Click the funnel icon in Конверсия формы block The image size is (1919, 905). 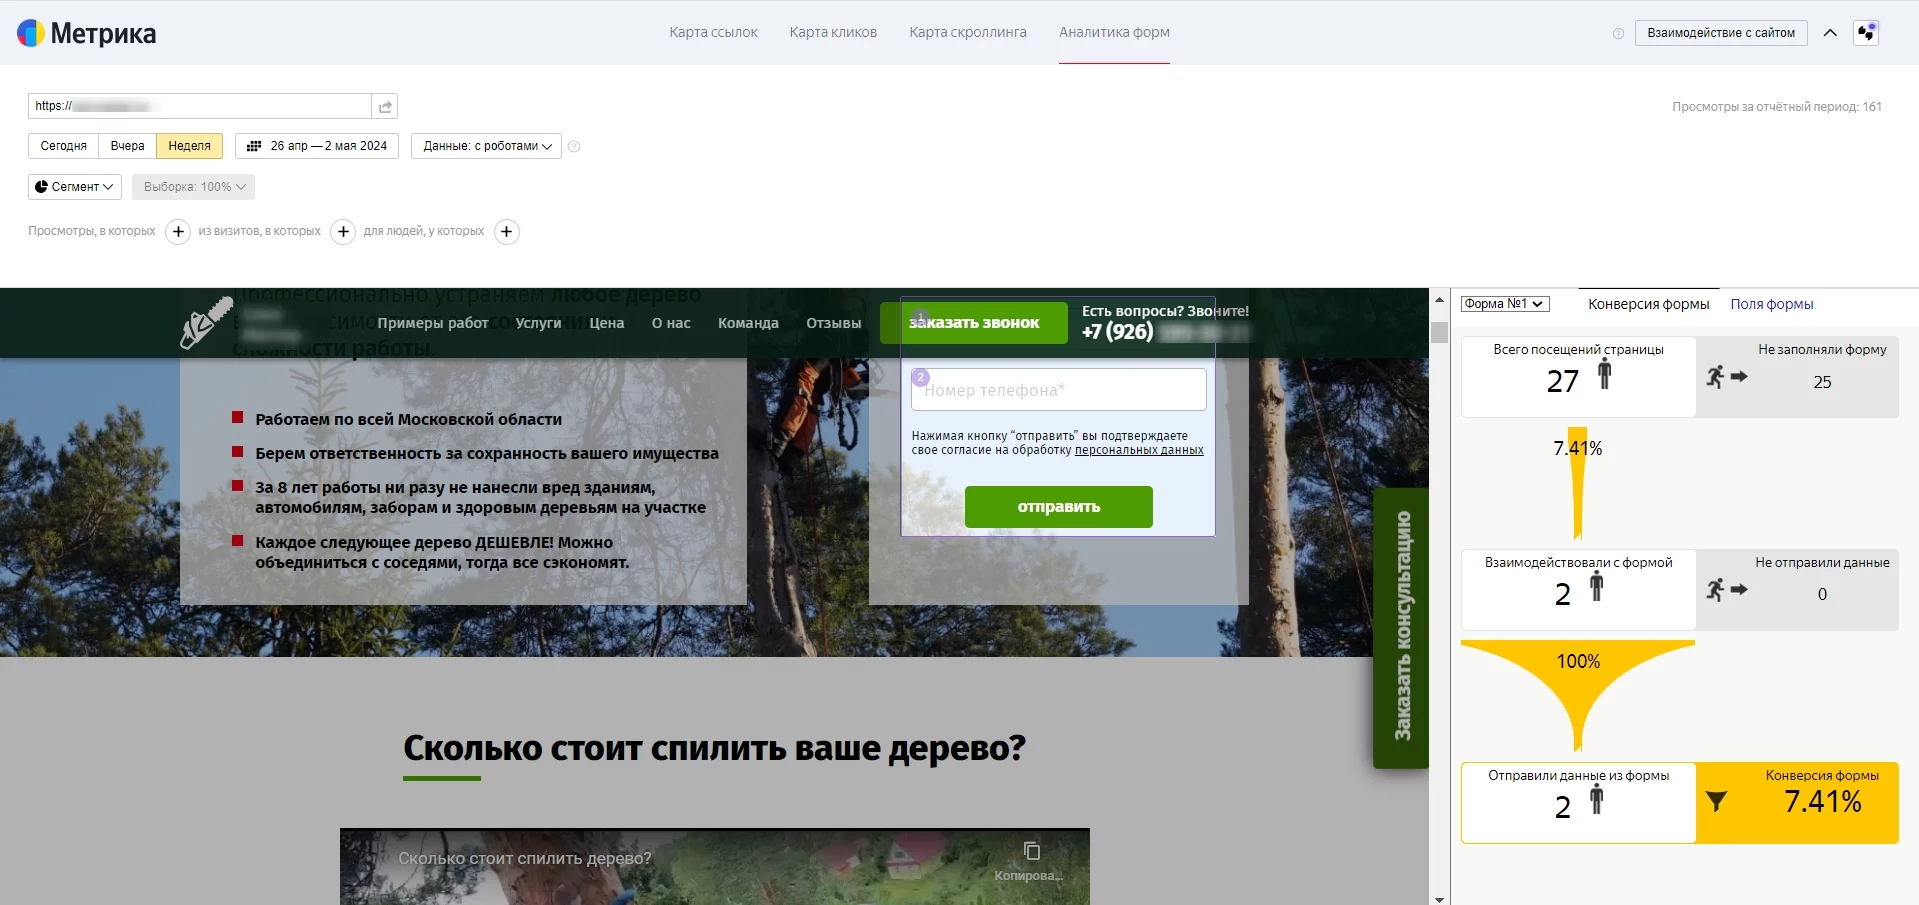[1716, 801]
